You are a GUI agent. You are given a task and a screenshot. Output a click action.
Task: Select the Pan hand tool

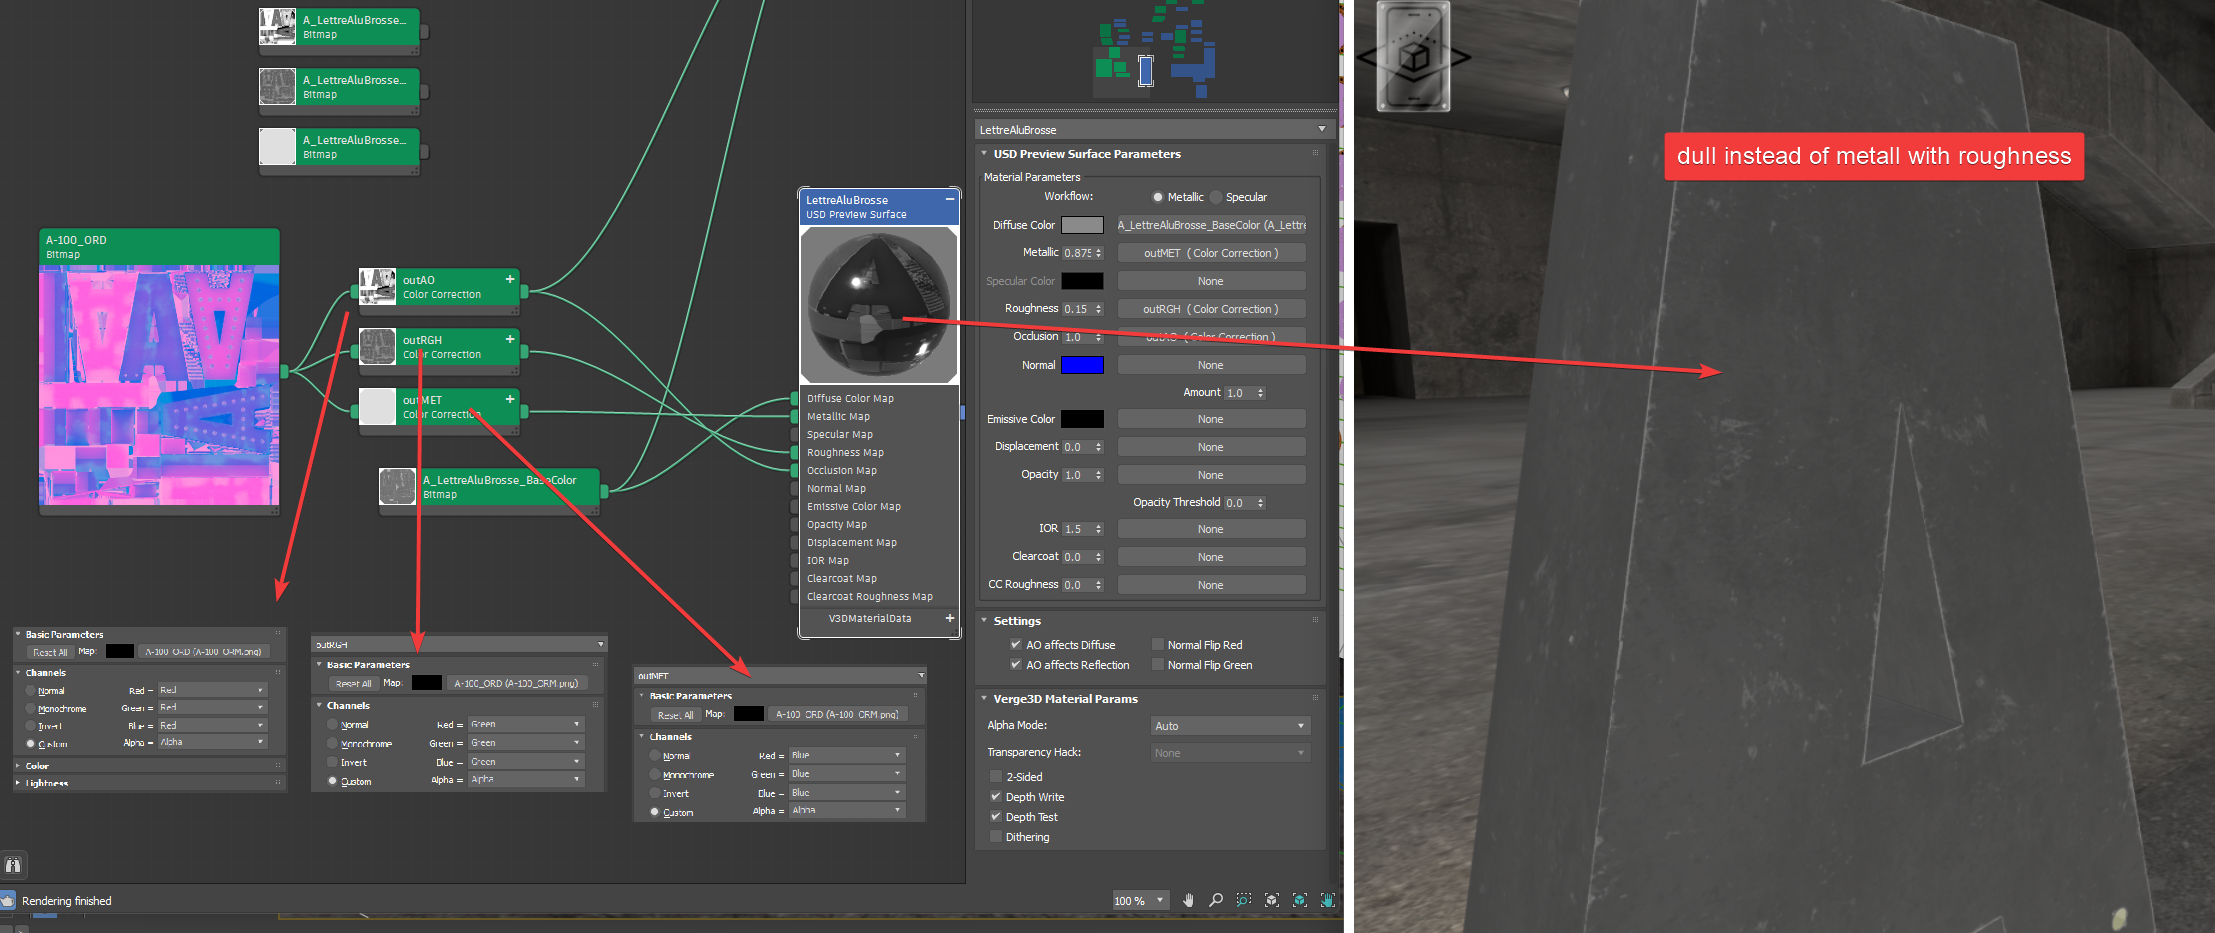(1188, 900)
